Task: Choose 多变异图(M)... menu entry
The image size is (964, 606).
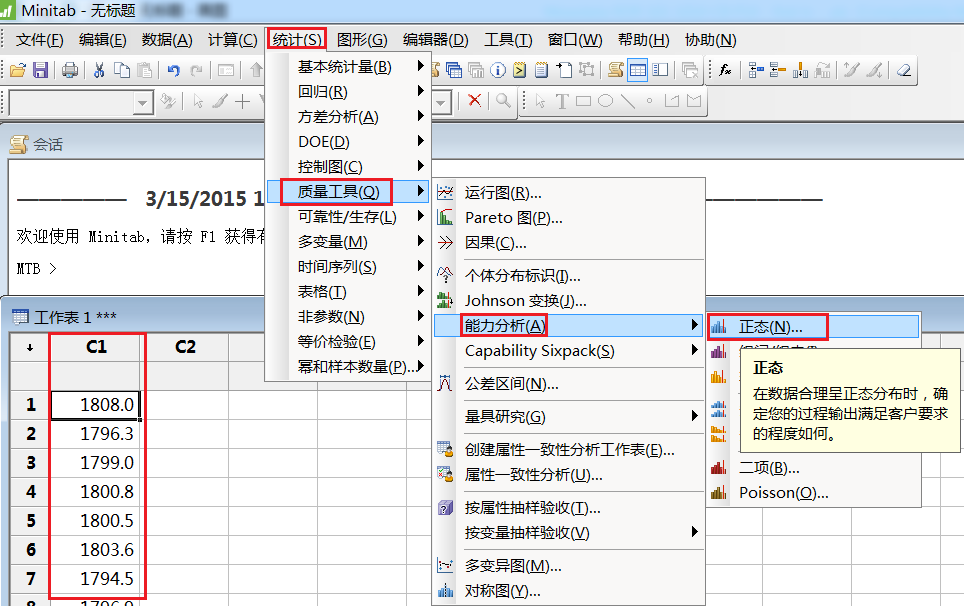Action: [569, 565]
